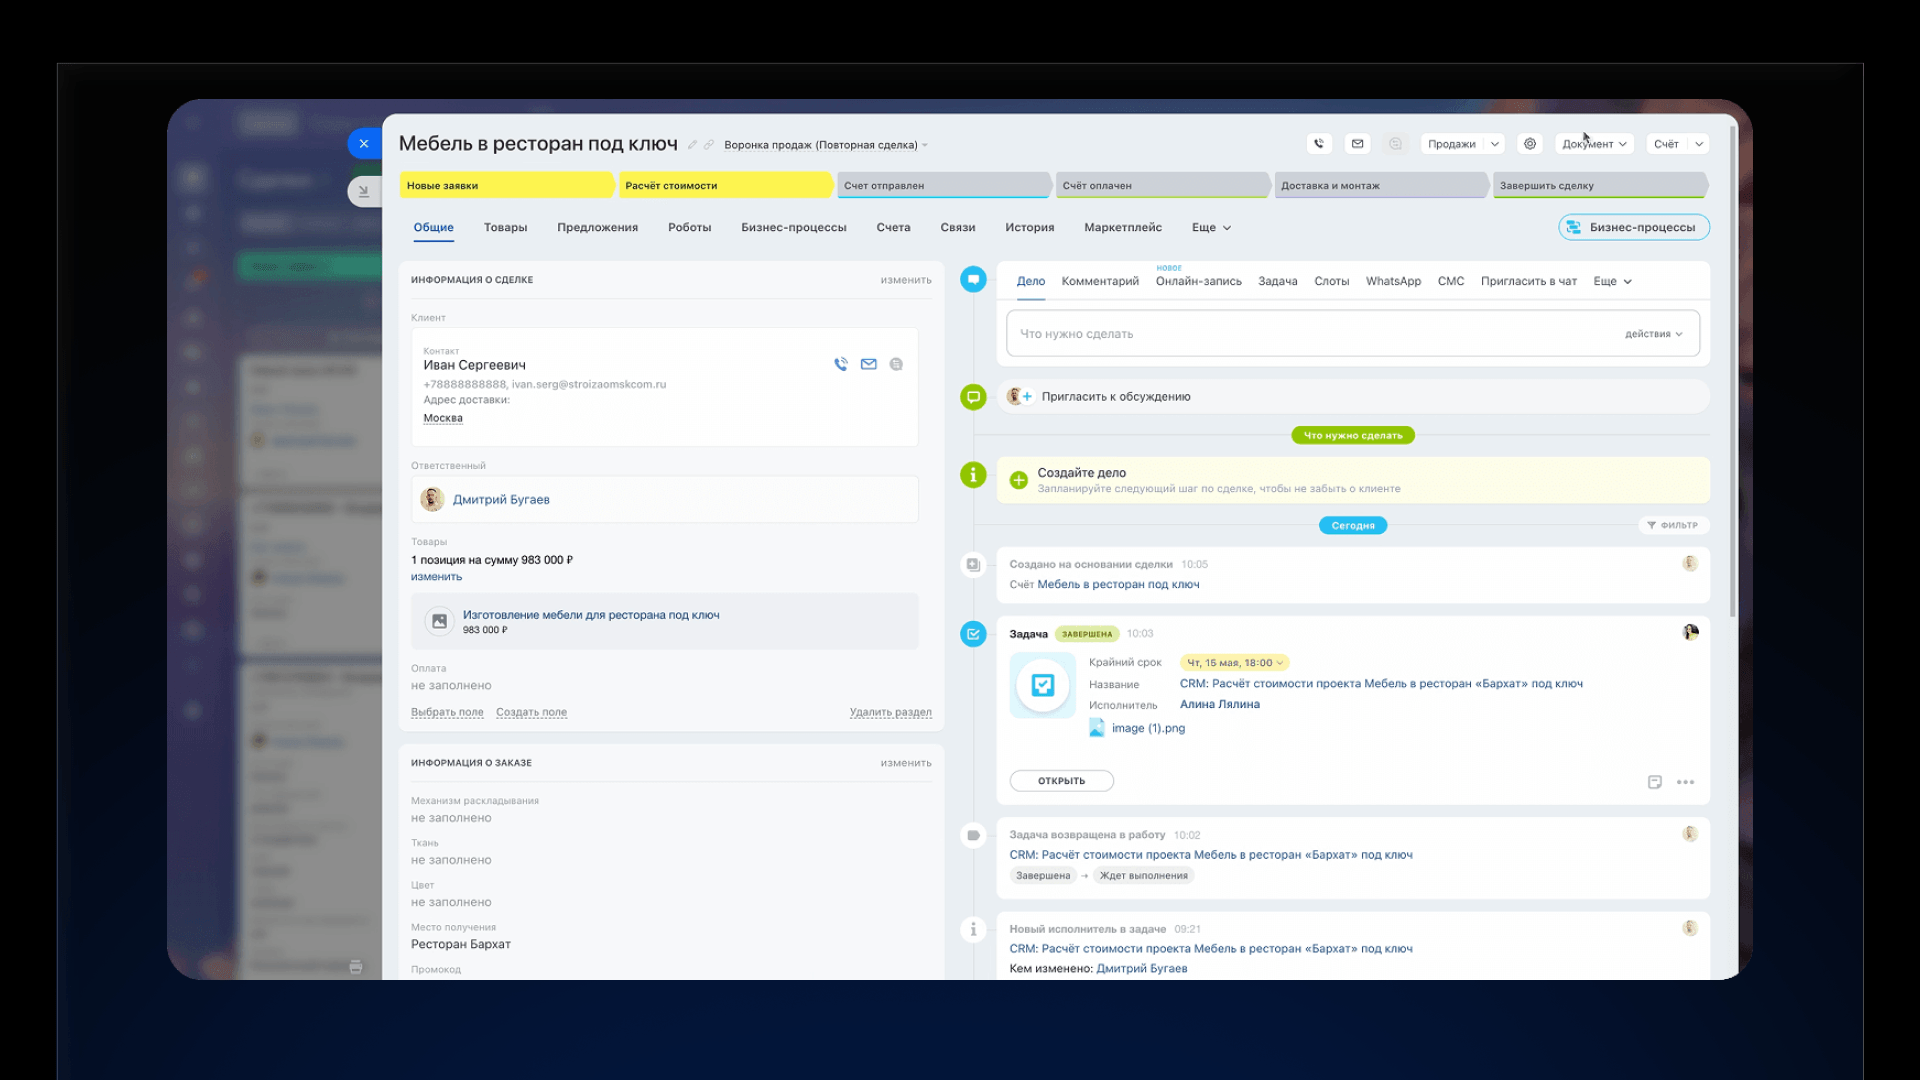Click product image placeholder icon
The height and width of the screenshot is (1080, 1920).
439,621
